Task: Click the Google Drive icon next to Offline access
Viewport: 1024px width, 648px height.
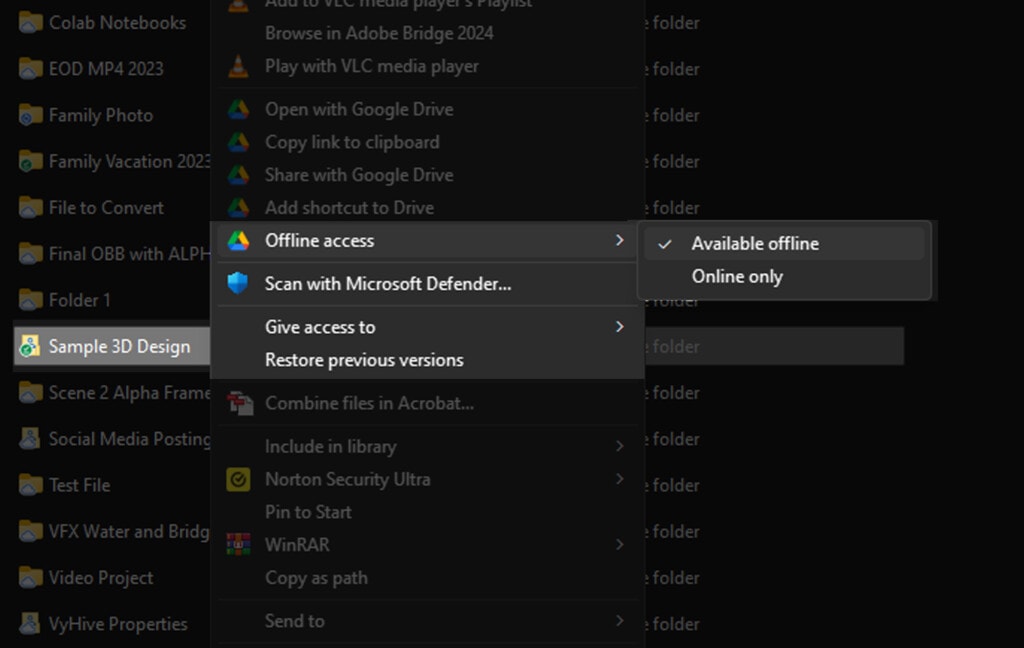Action: [x=237, y=241]
